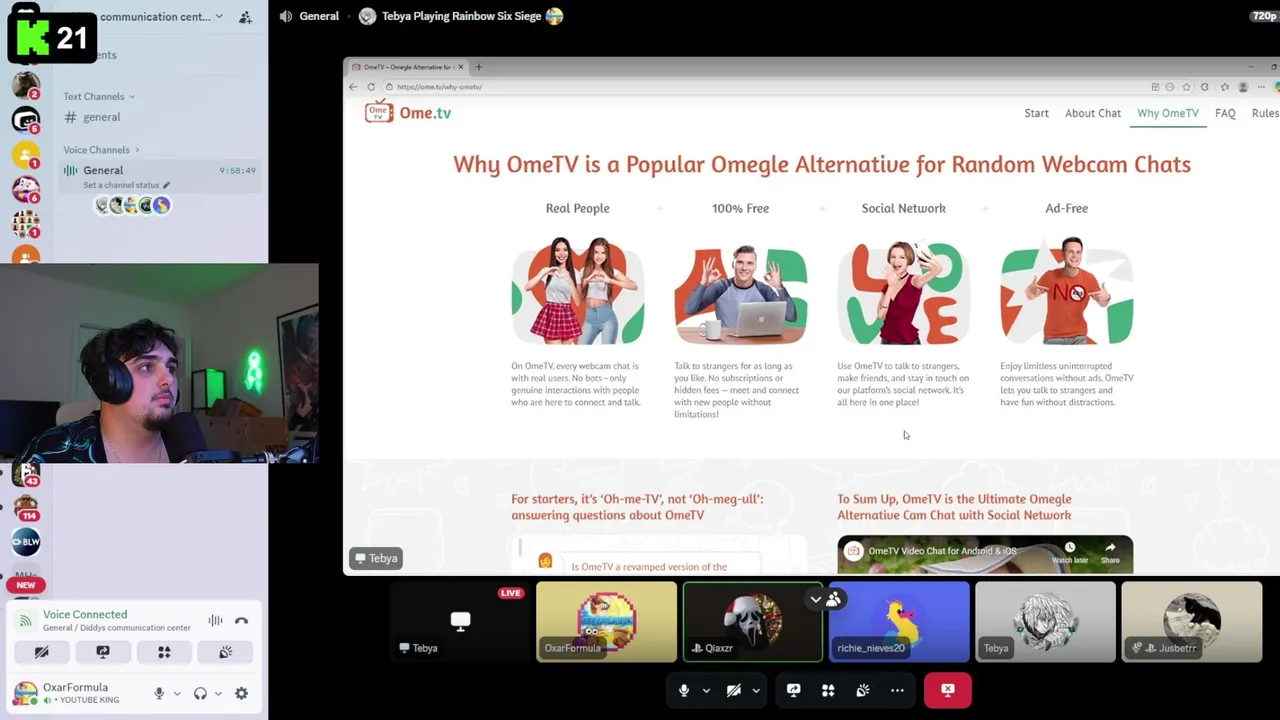
Task: Share screen from the call control bar
Action: point(793,690)
